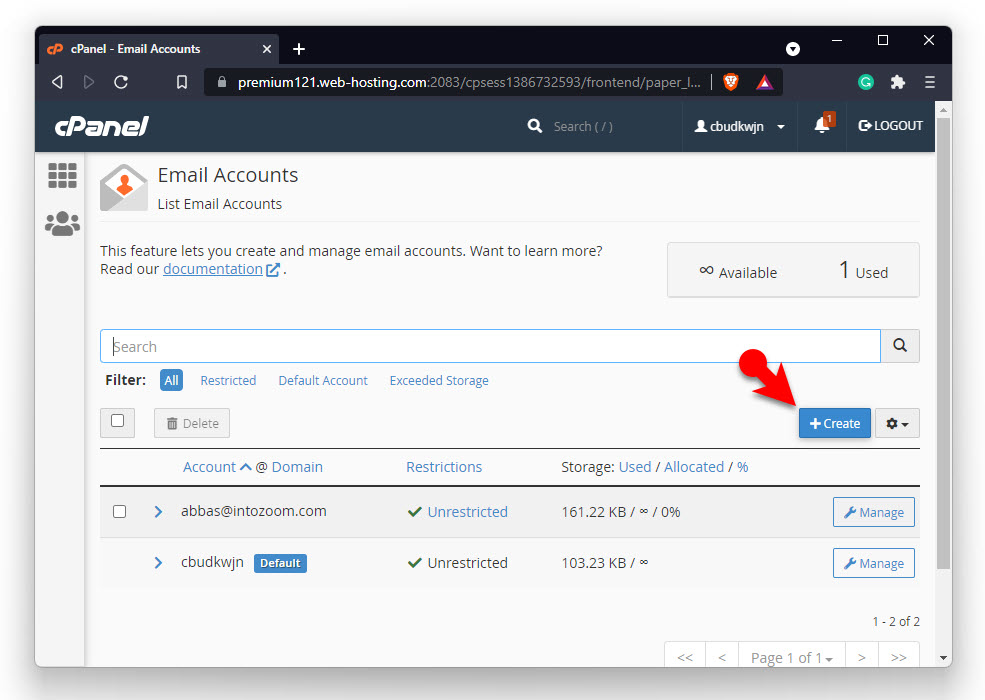Image resolution: width=985 pixels, height=700 pixels.
Task: Click Unrestricted link for abbas@intozoom.com
Action: [467, 511]
